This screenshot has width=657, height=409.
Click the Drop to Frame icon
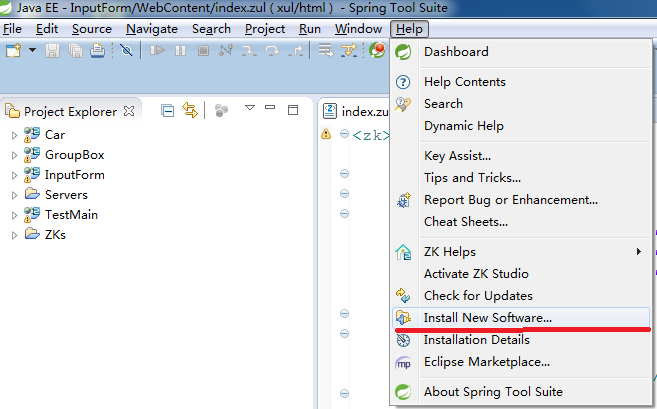[326, 51]
